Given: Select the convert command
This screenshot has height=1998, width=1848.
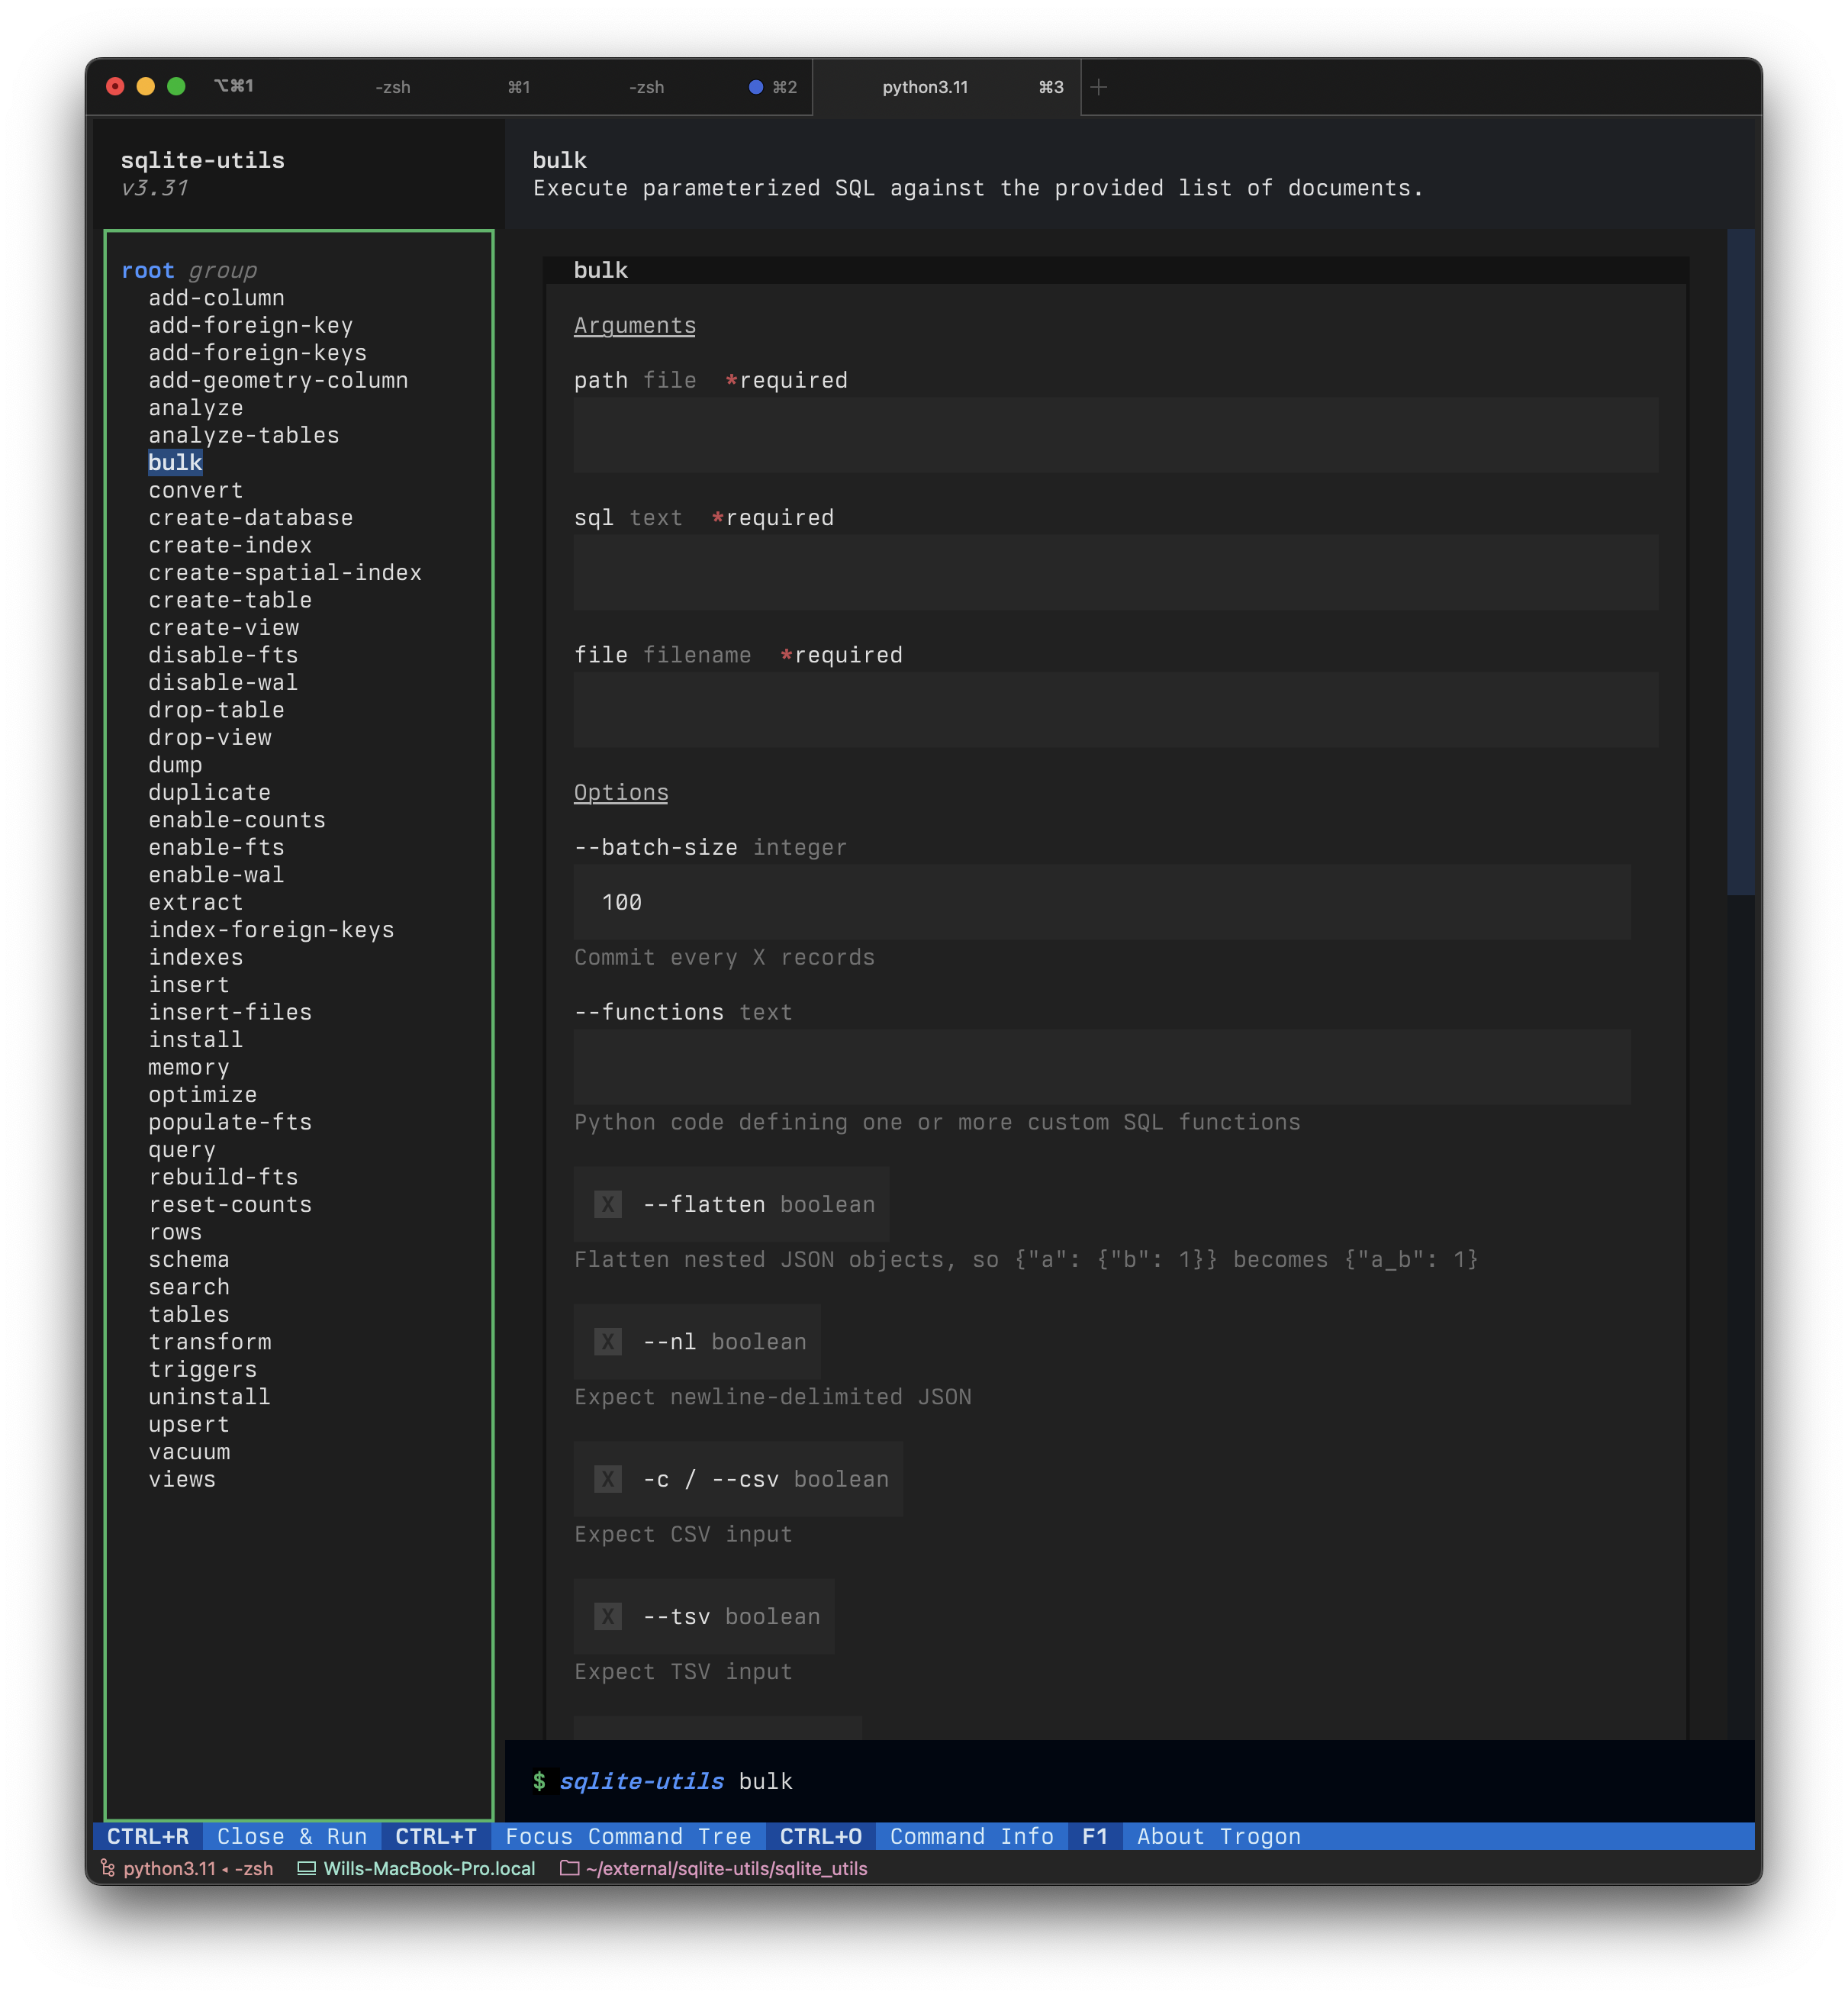Looking at the screenshot, I should coord(195,490).
